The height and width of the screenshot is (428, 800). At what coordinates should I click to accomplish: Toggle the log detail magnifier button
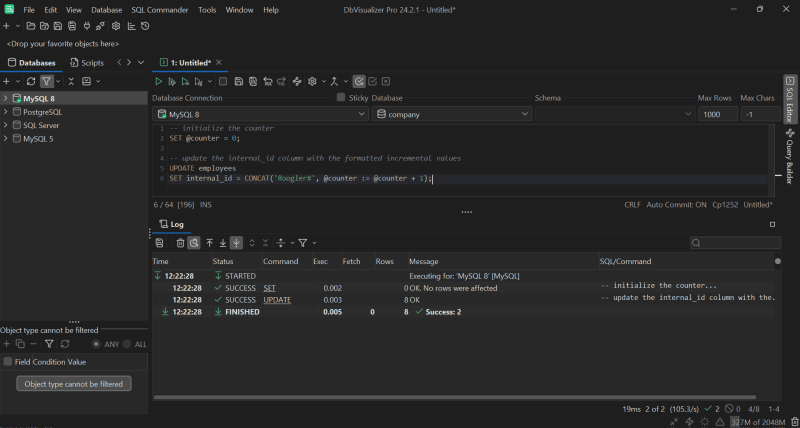pyautogui.click(x=194, y=243)
